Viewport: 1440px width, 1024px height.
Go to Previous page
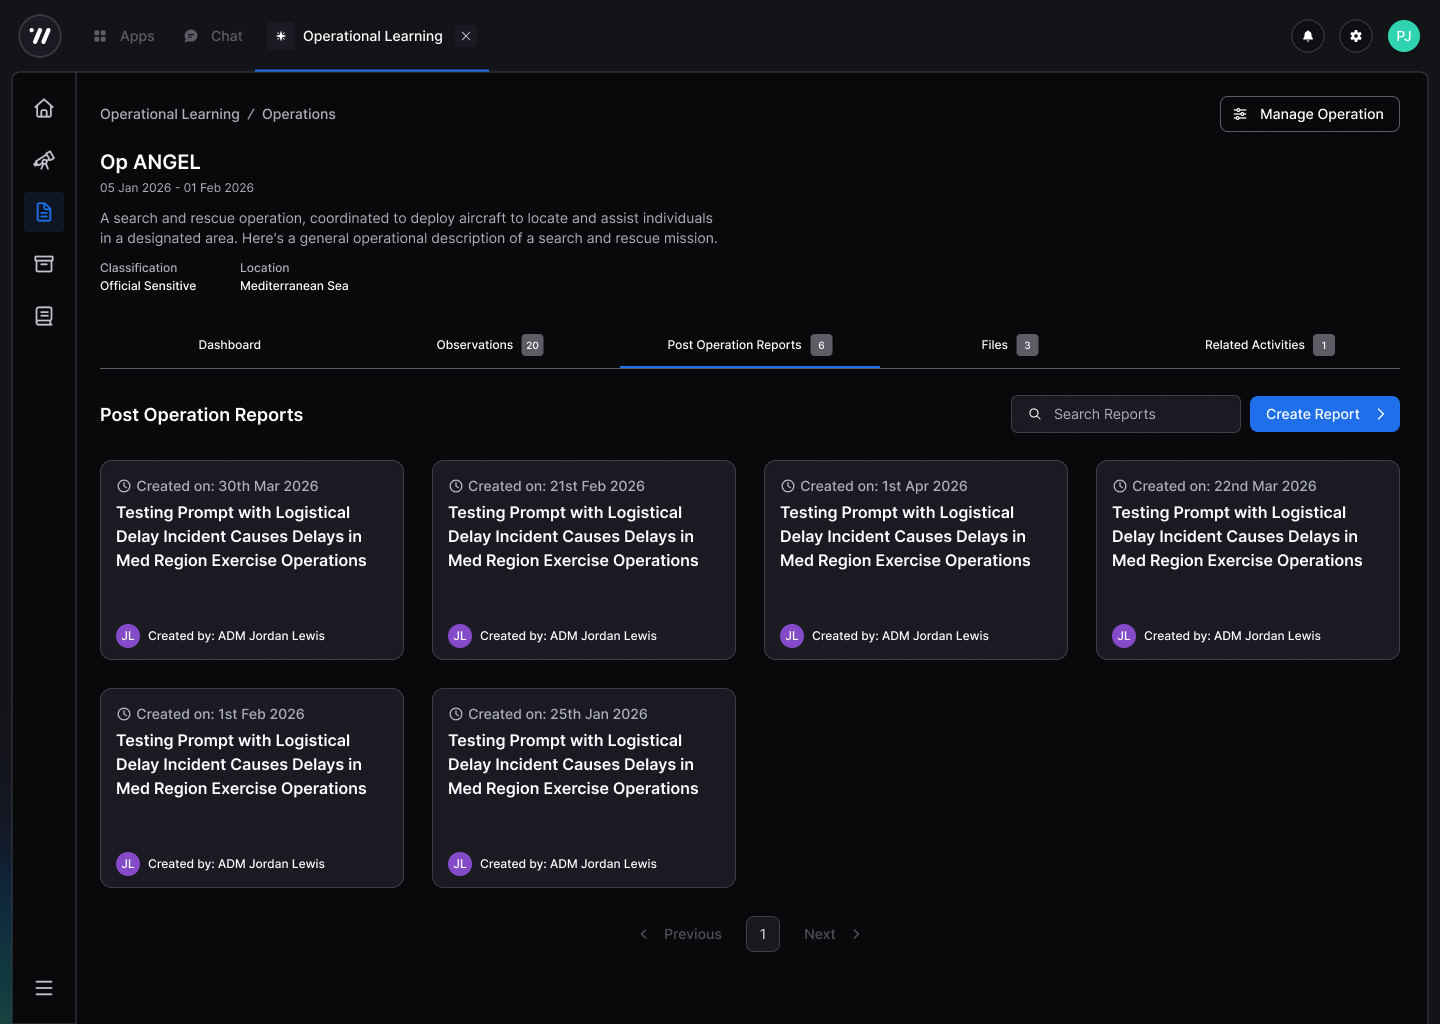pos(681,934)
